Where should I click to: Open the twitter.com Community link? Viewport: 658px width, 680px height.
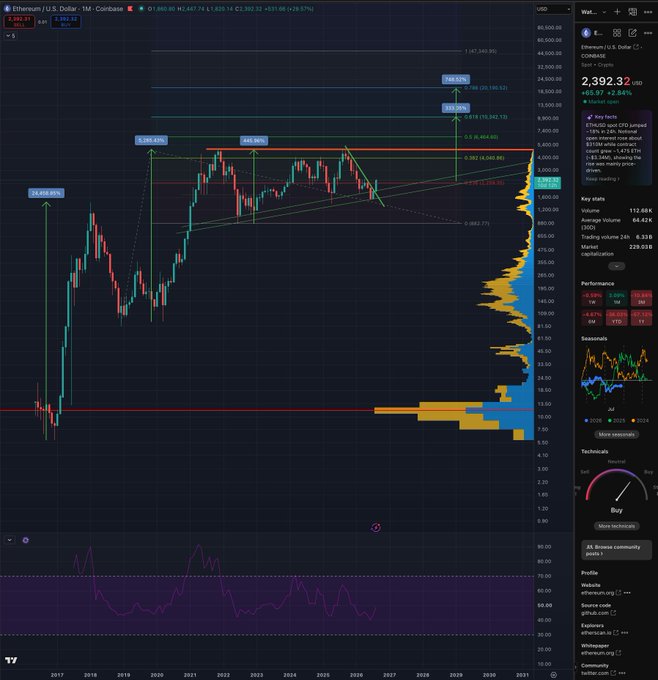(595, 673)
